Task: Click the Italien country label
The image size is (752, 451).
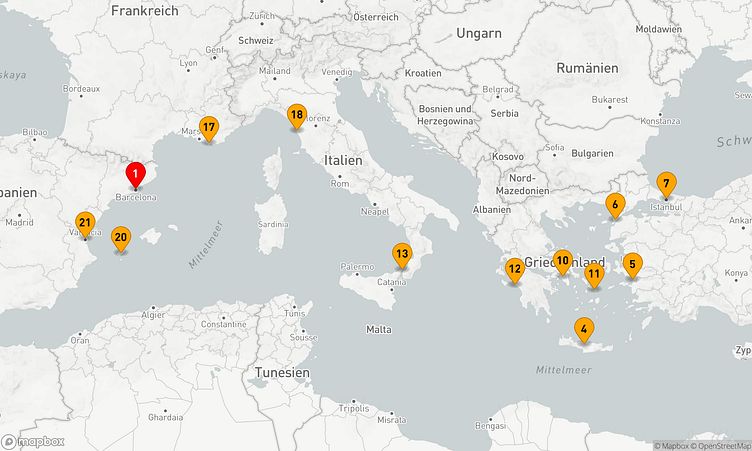Action: point(342,160)
